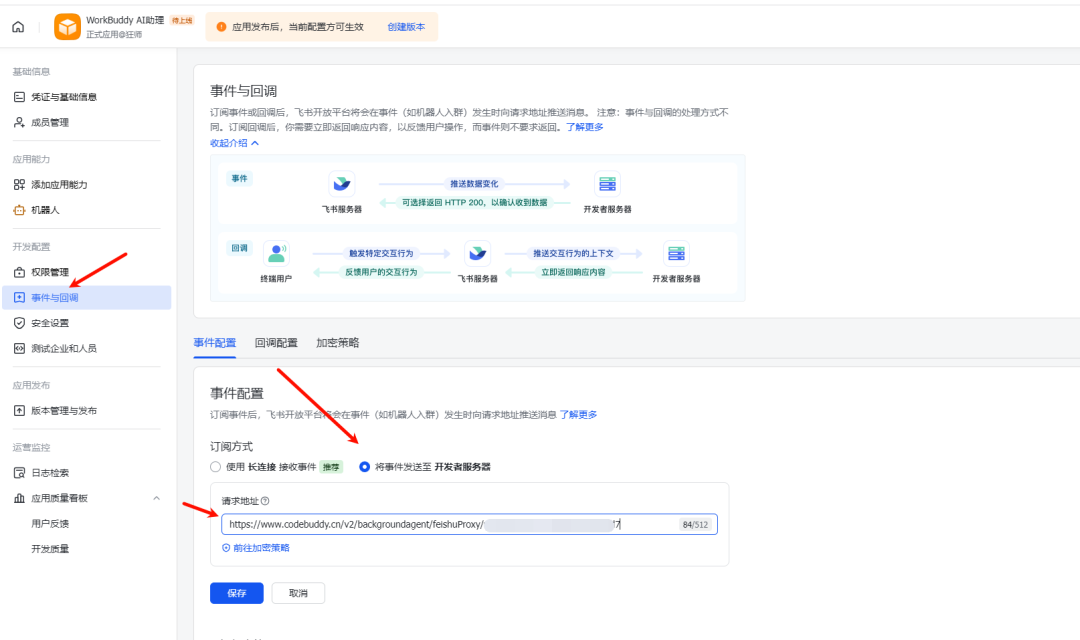Image resolution: width=1080 pixels, height=640 pixels.
Task: Click the 取消 button
Action: (x=298, y=593)
